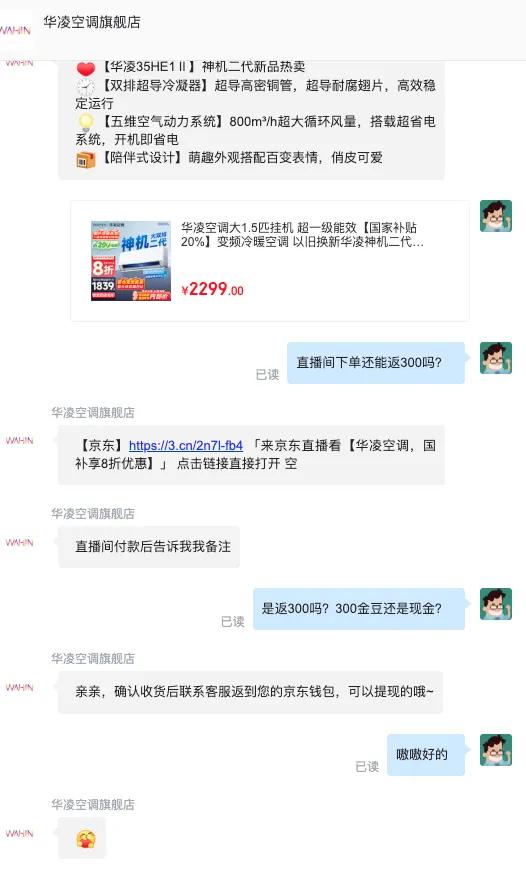
Task: Click 华凌空调旗舰店 title in header
Action: (x=92, y=22)
